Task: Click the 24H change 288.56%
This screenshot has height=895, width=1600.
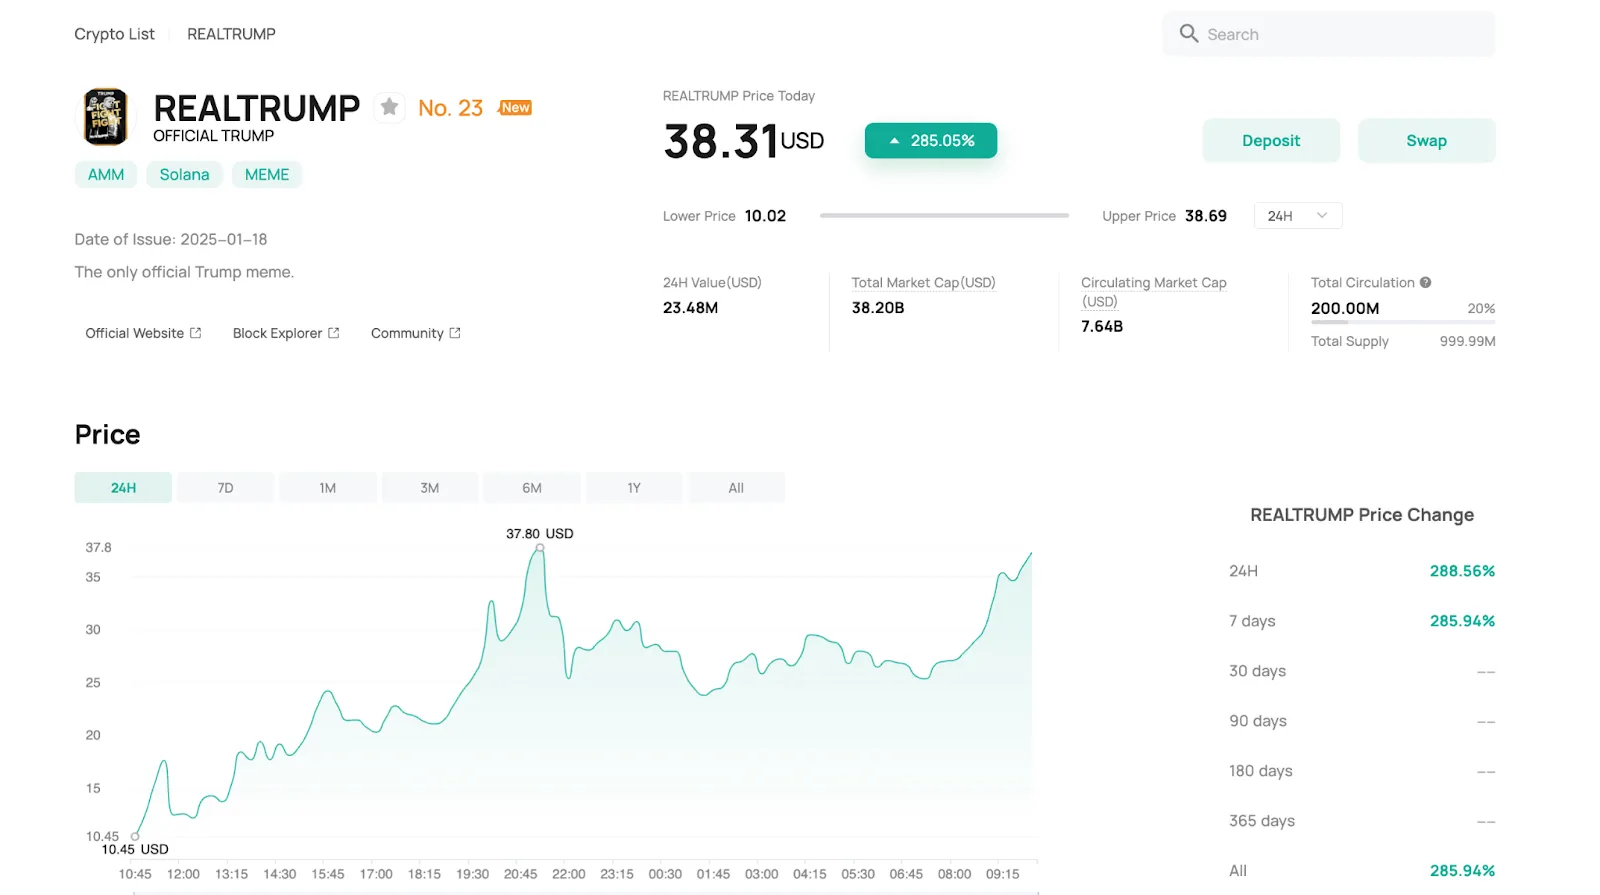Action: click(1462, 571)
